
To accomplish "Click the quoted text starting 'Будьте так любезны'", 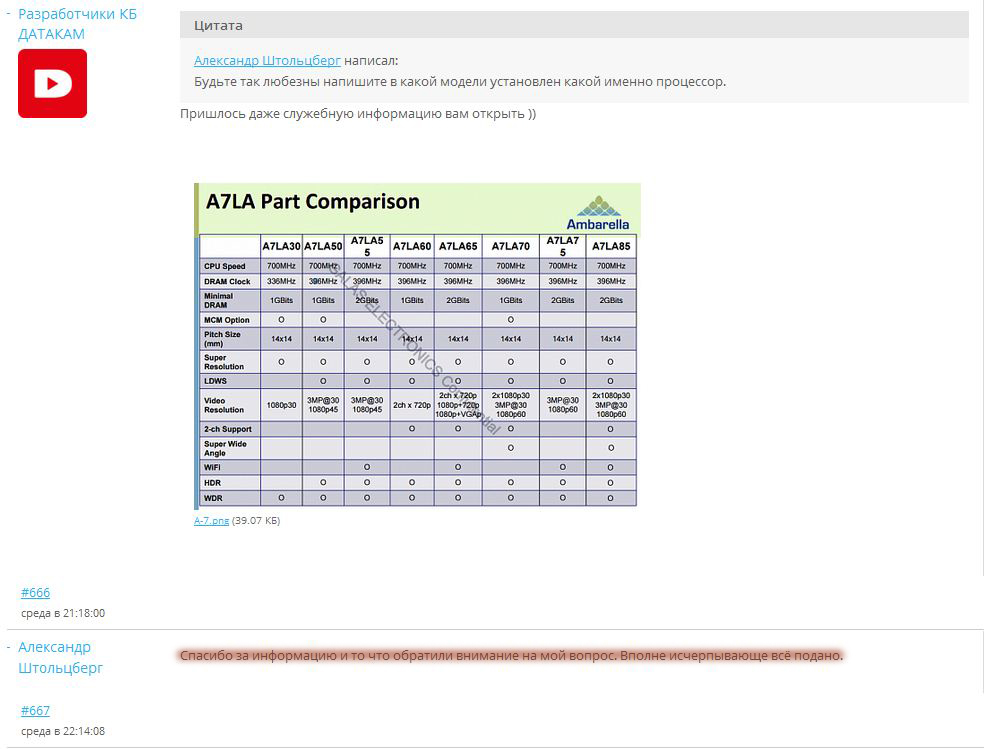I will point(459,81).
